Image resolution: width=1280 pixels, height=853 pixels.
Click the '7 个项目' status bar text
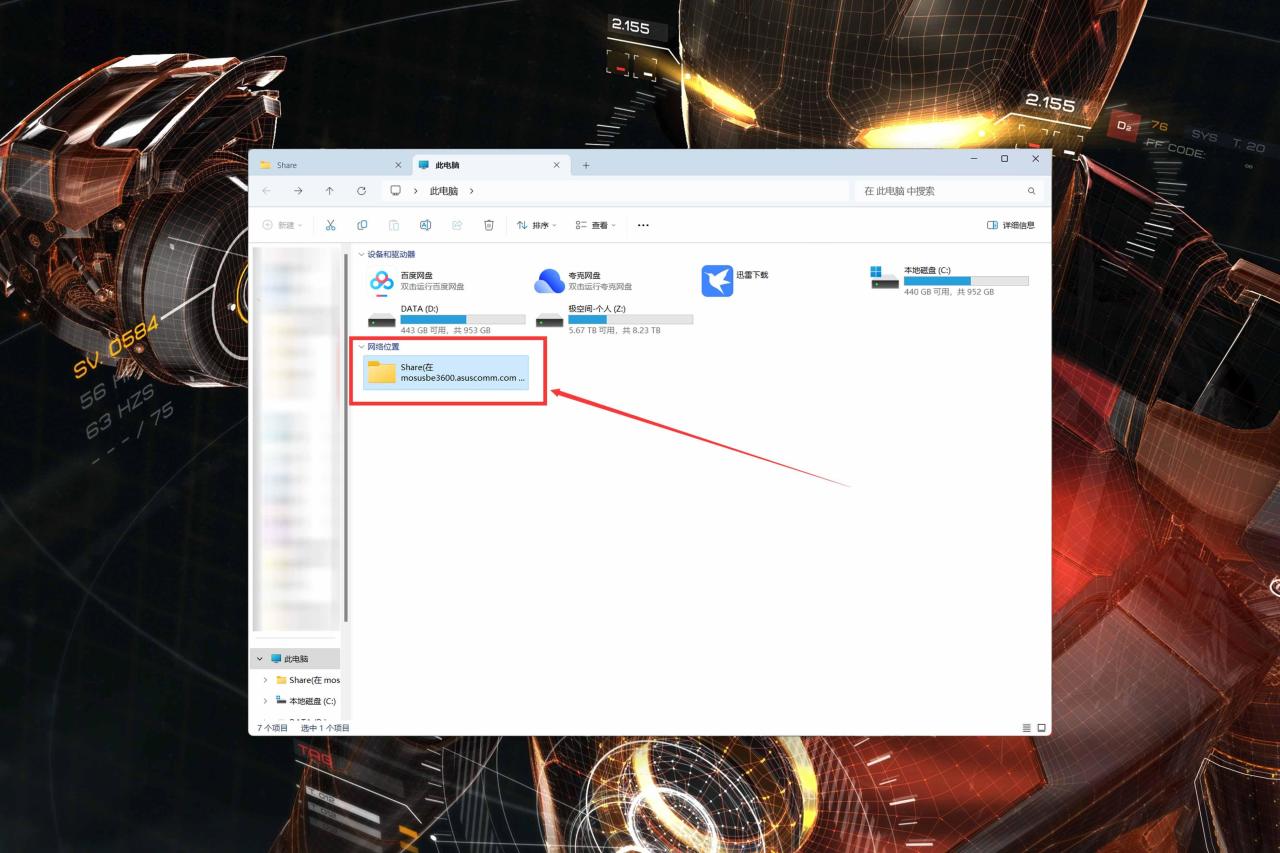pyautogui.click(x=272, y=728)
